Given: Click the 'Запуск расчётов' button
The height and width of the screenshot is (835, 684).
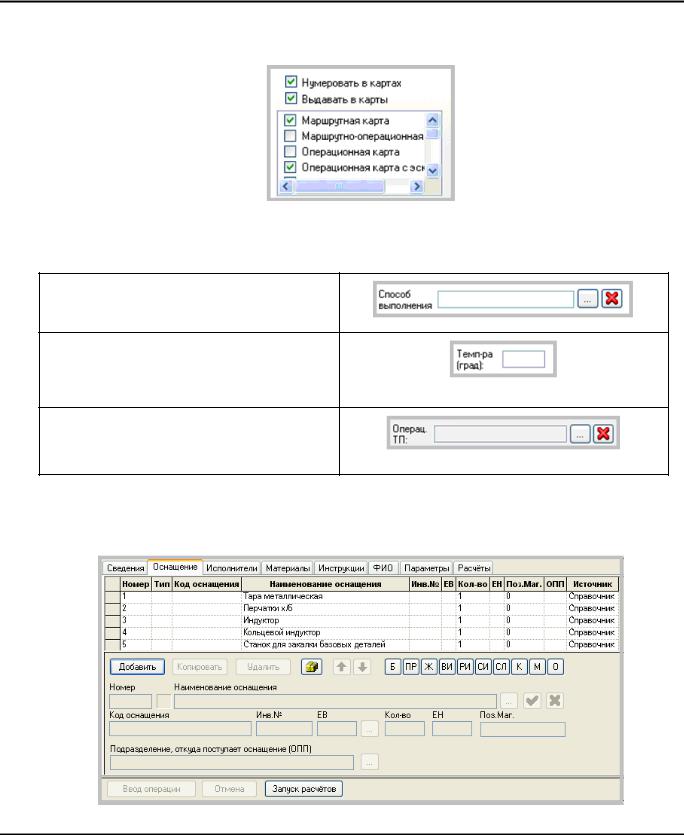Looking at the screenshot, I should [304, 789].
